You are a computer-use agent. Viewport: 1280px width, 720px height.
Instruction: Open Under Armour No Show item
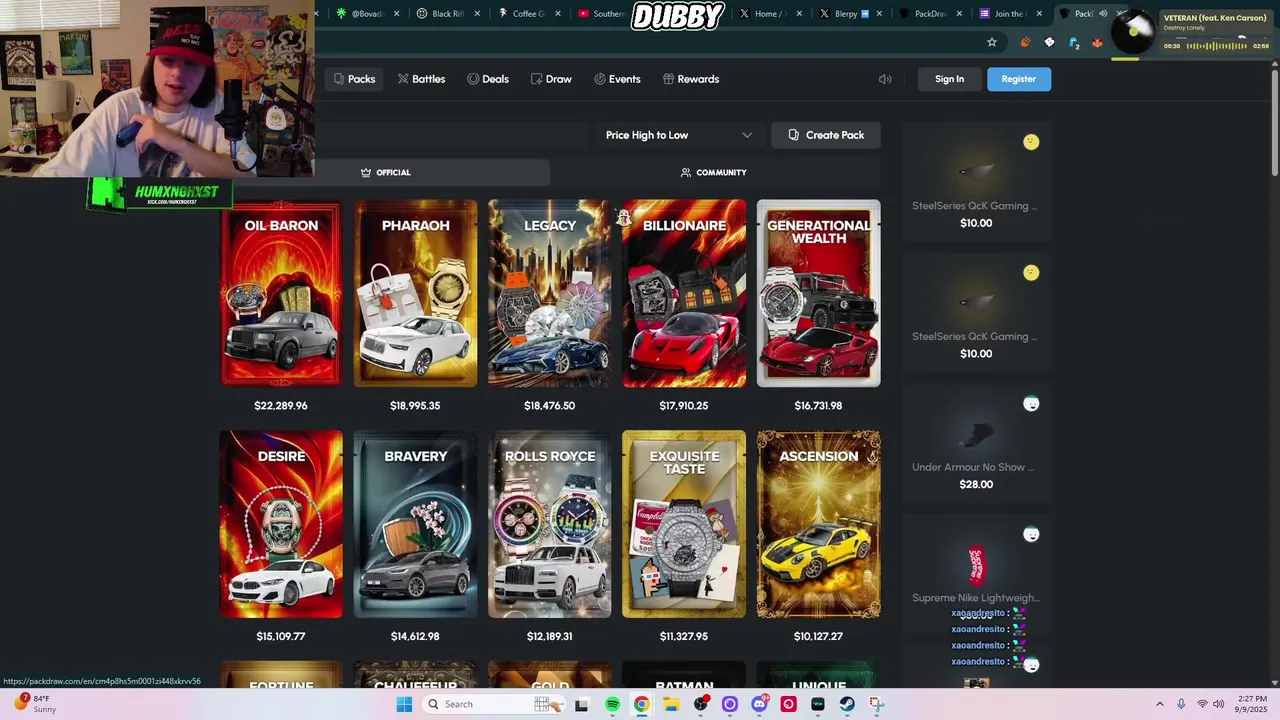pos(976,447)
